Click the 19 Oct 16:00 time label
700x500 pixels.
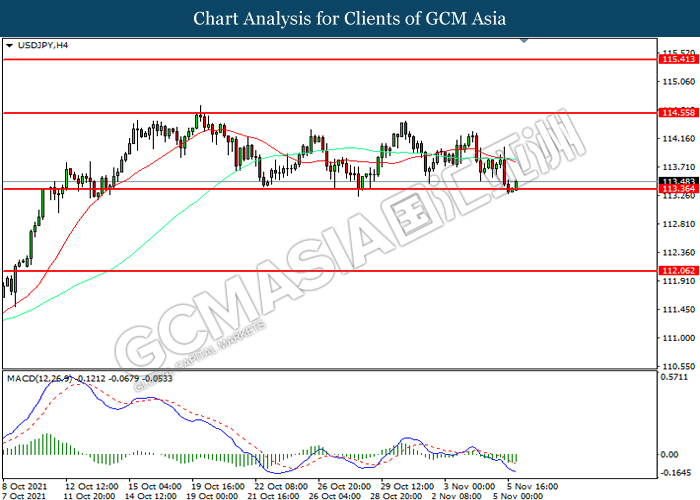tap(218, 487)
